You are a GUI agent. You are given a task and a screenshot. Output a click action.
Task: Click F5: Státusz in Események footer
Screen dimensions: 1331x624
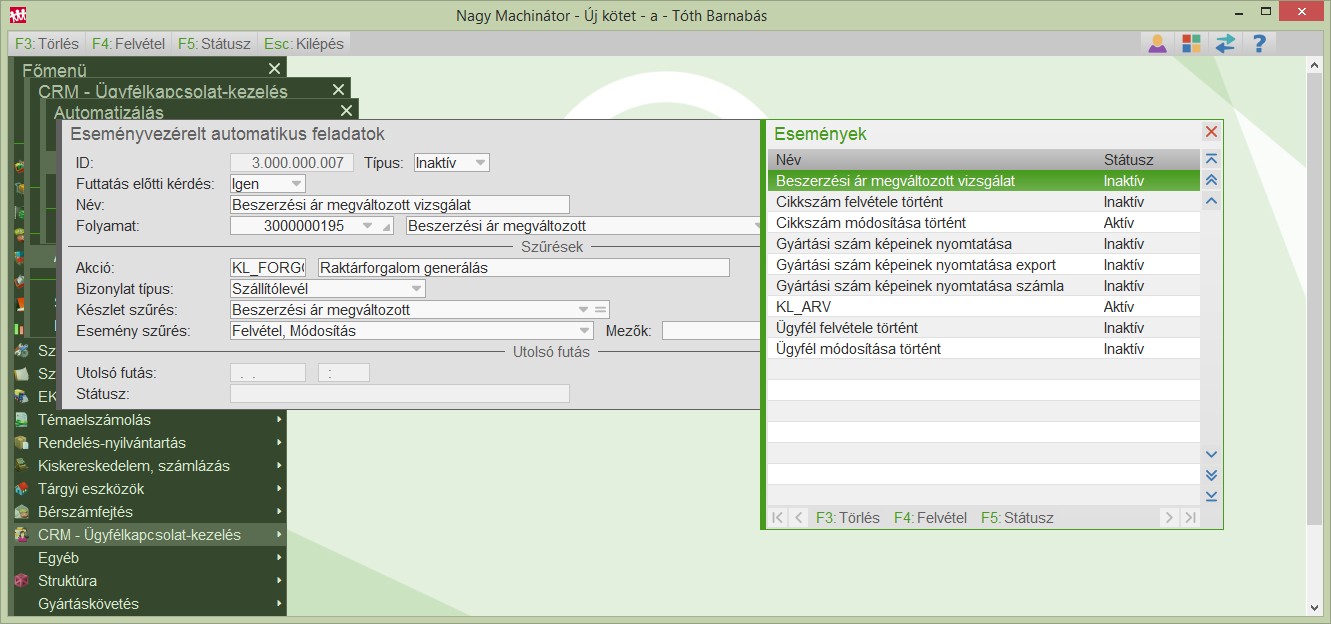[x=1017, y=518]
